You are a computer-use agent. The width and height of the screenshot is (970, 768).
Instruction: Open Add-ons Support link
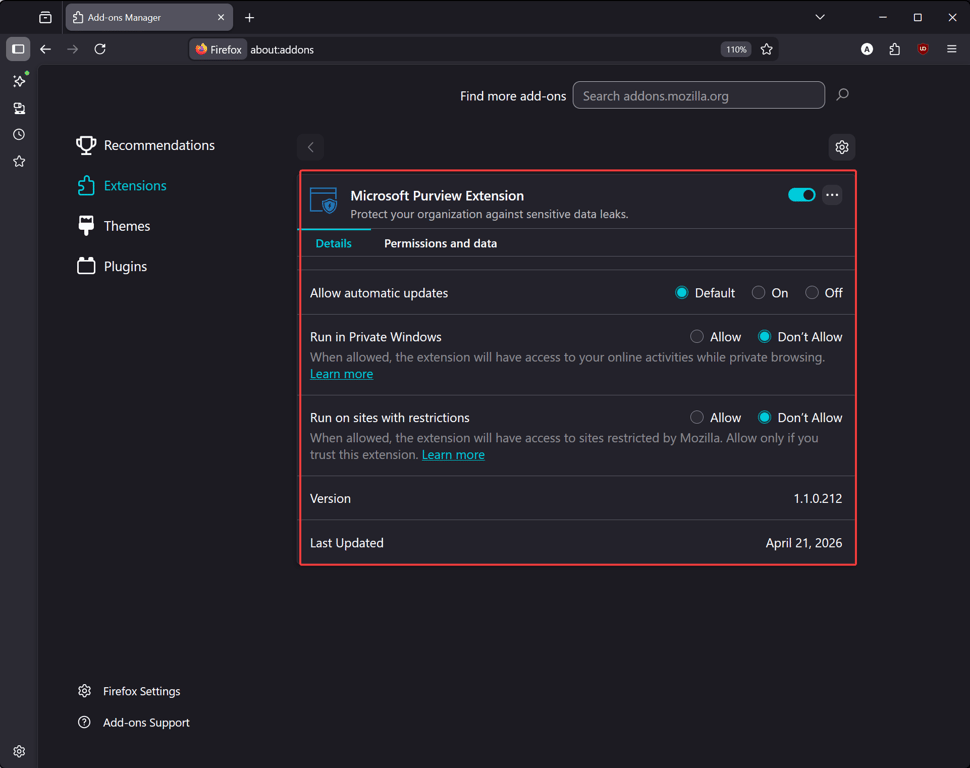134,722
